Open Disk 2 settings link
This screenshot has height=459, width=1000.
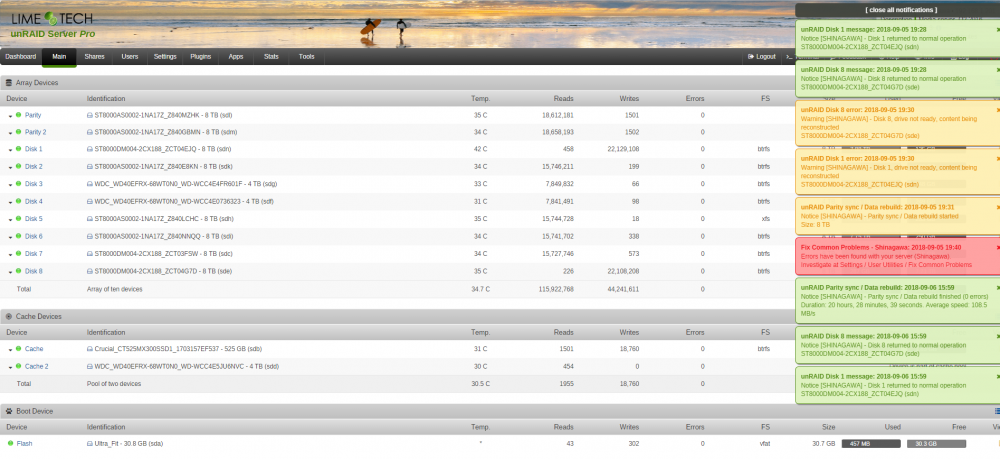tap(34, 166)
